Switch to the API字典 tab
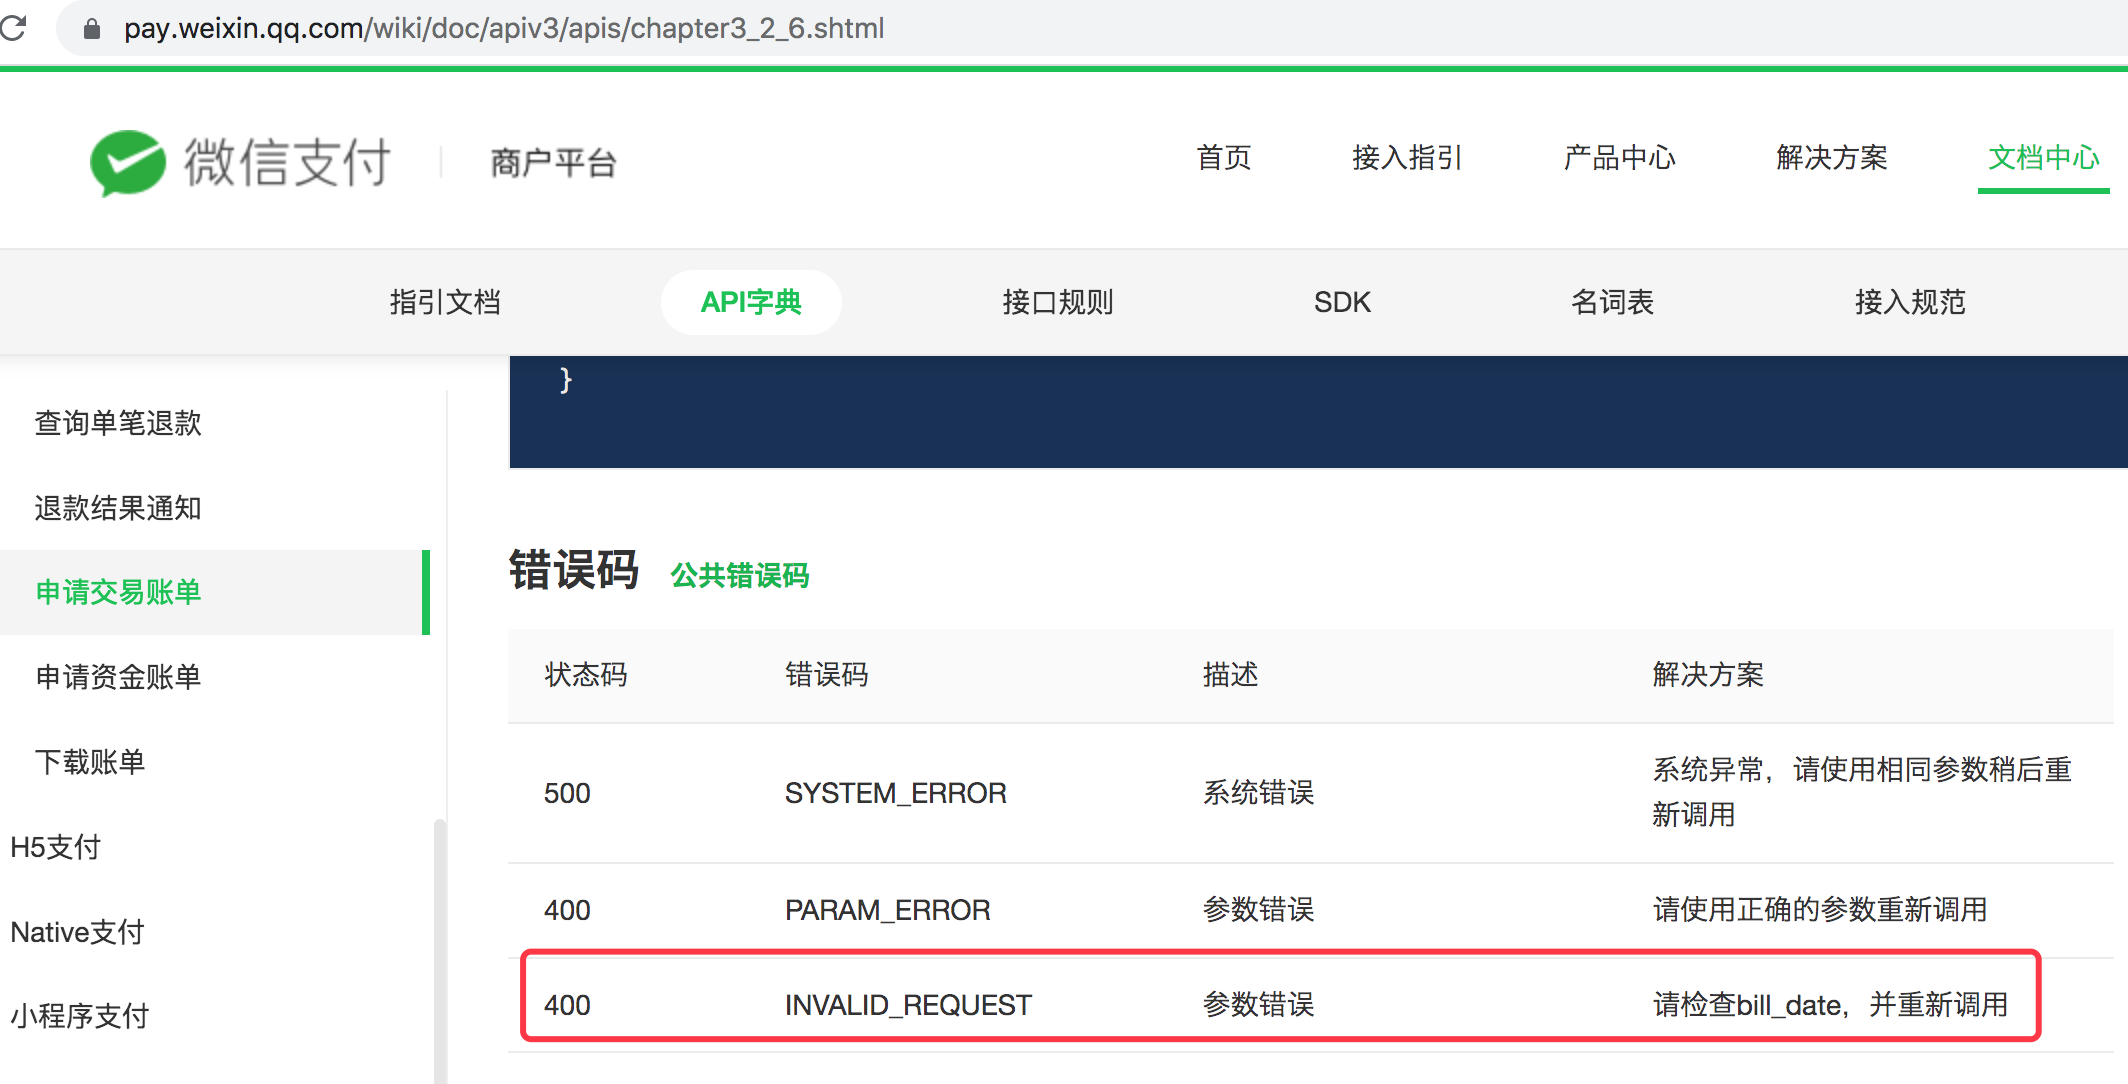This screenshot has height=1084, width=2128. point(751,302)
